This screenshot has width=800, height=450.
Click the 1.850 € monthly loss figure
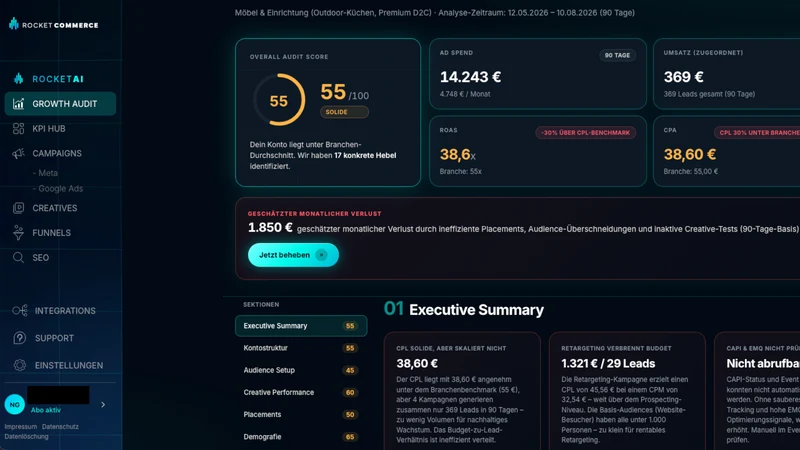coord(270,228)
